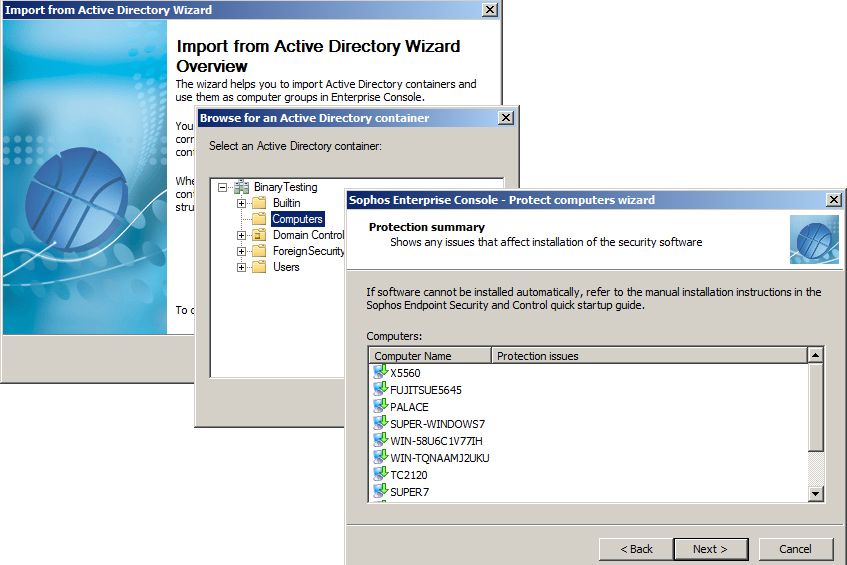847x565 pixels.
Task: Select the WIN-TQNAAMJ2UKU row text
Action: pyautogui.click(x=440, y=458)
